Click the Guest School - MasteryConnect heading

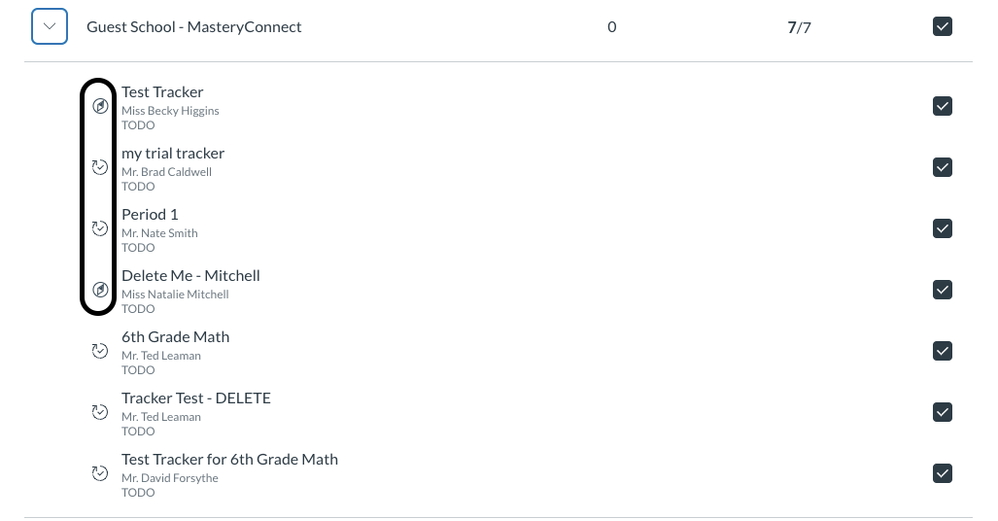click(194, 27)
